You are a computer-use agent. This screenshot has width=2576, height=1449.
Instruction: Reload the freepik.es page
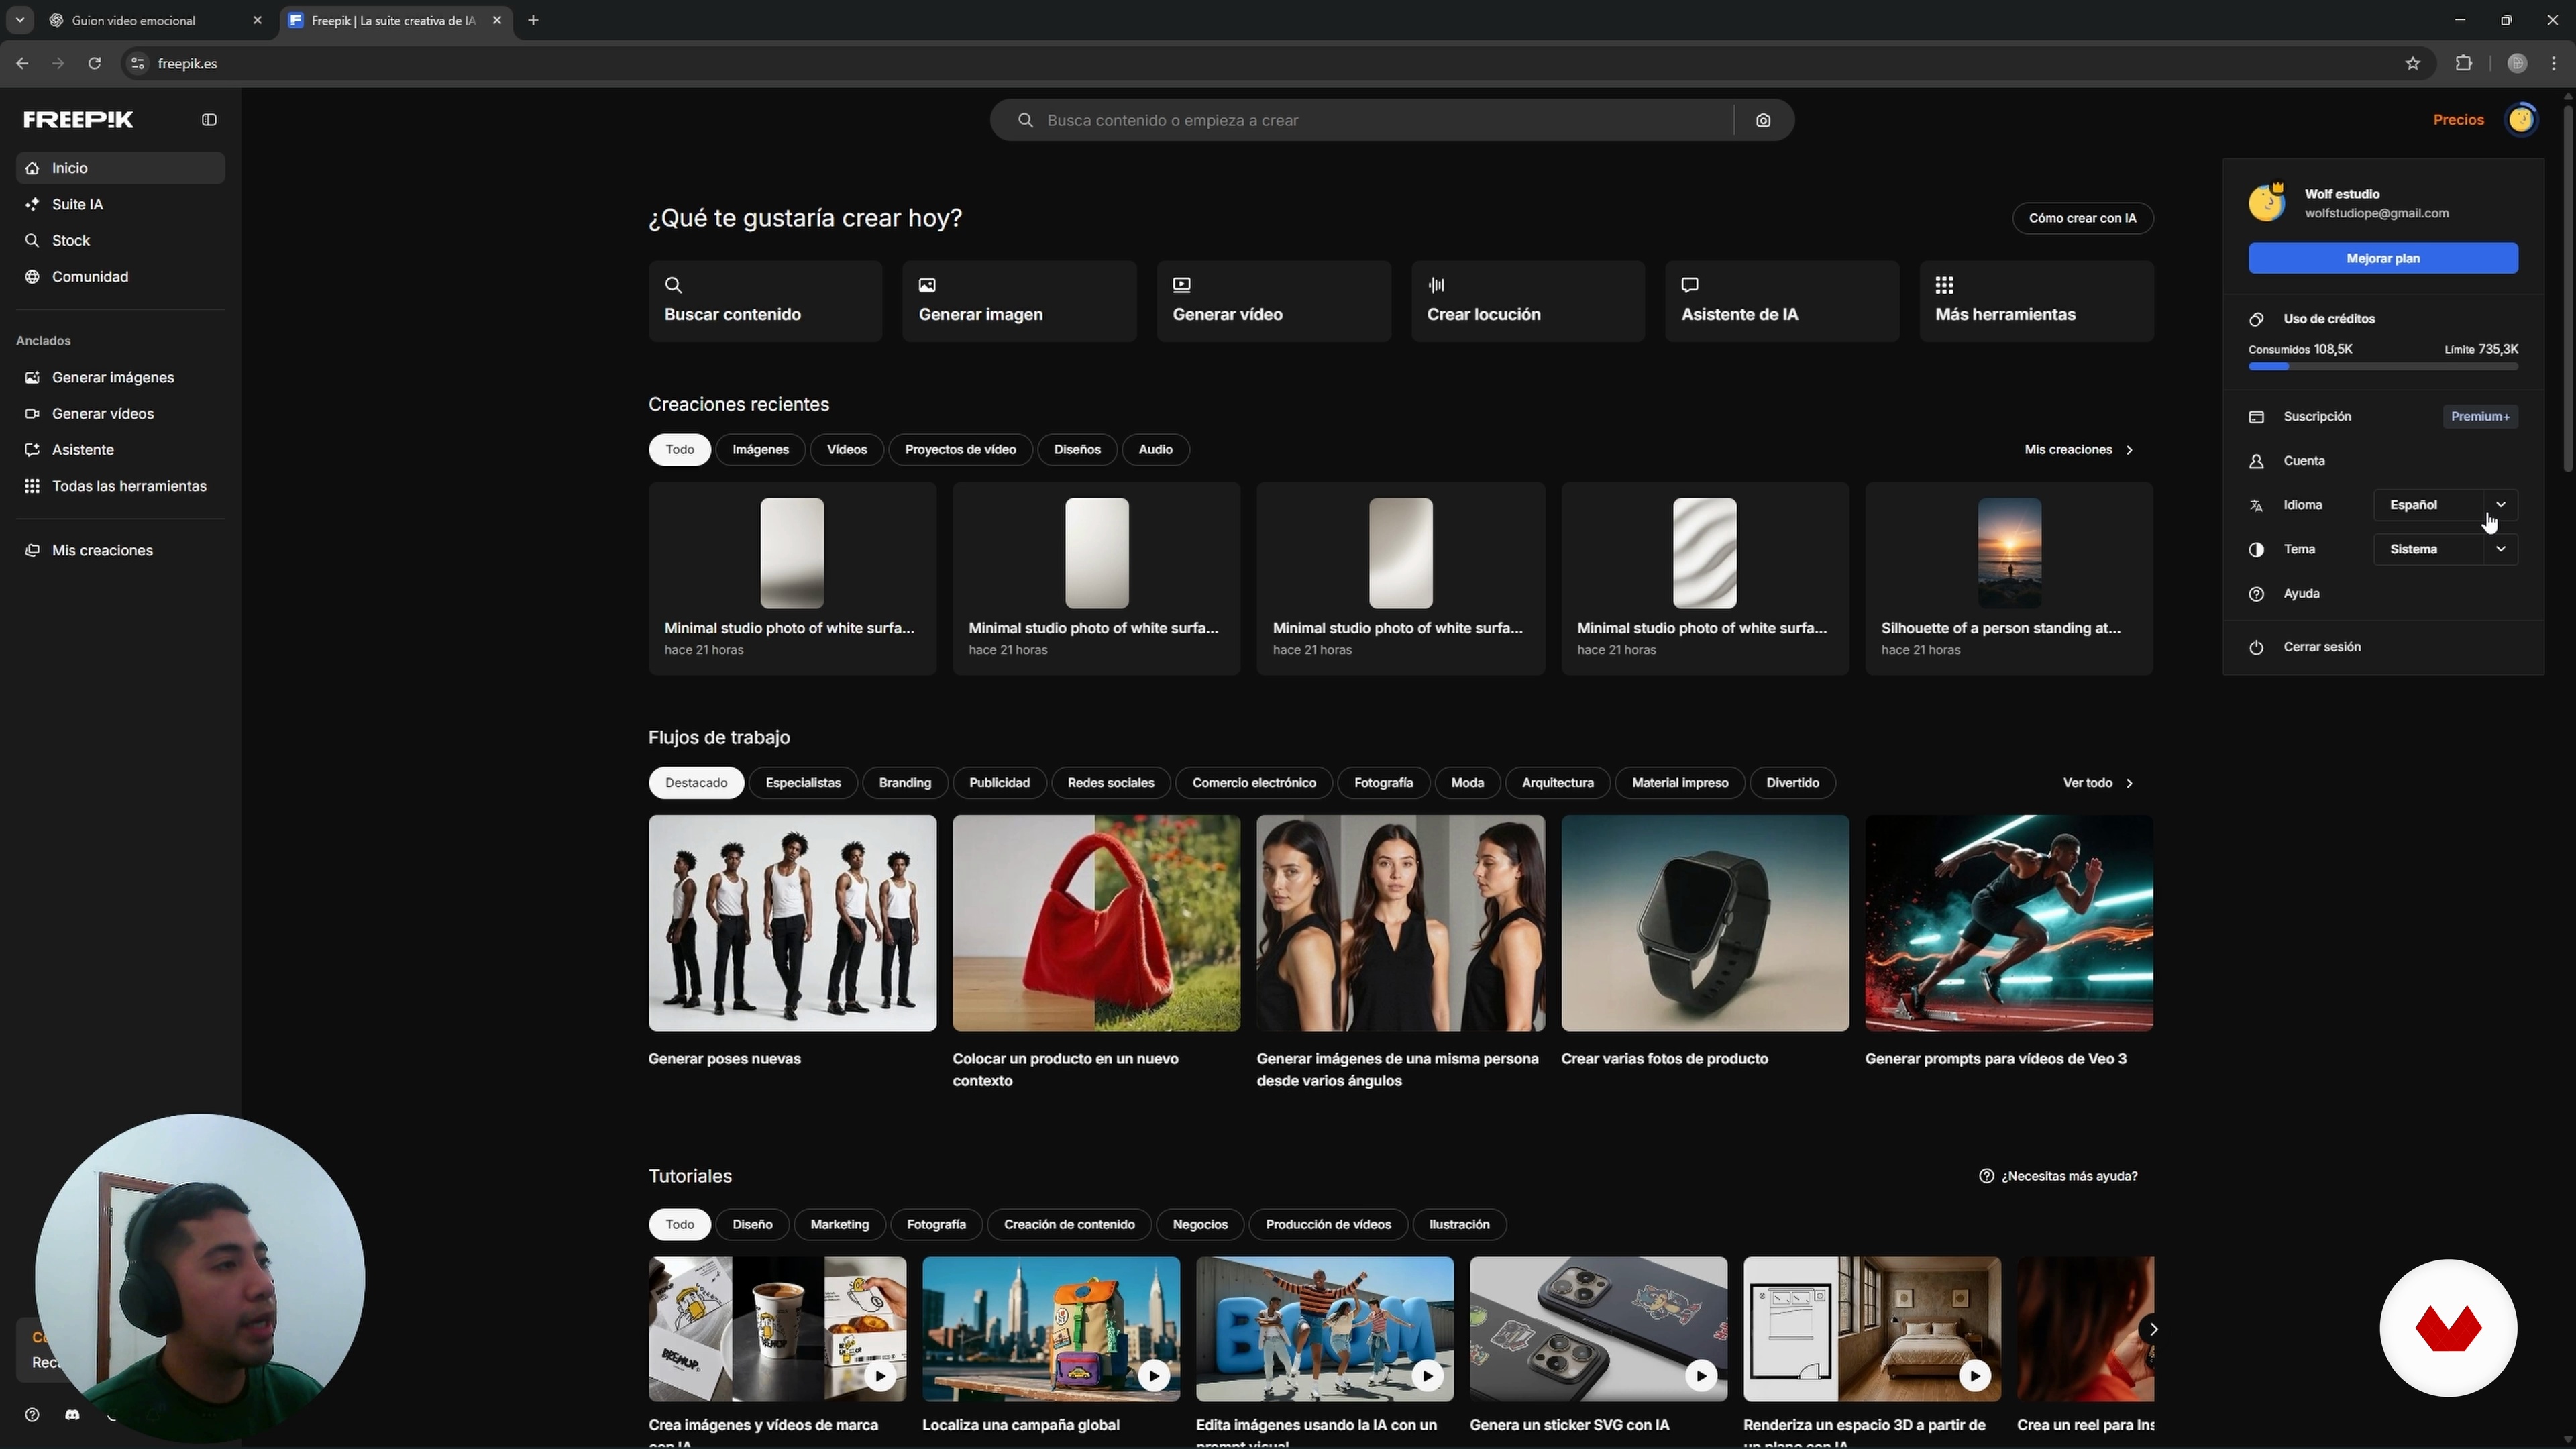pyautogui.click(x=94, y=63)
